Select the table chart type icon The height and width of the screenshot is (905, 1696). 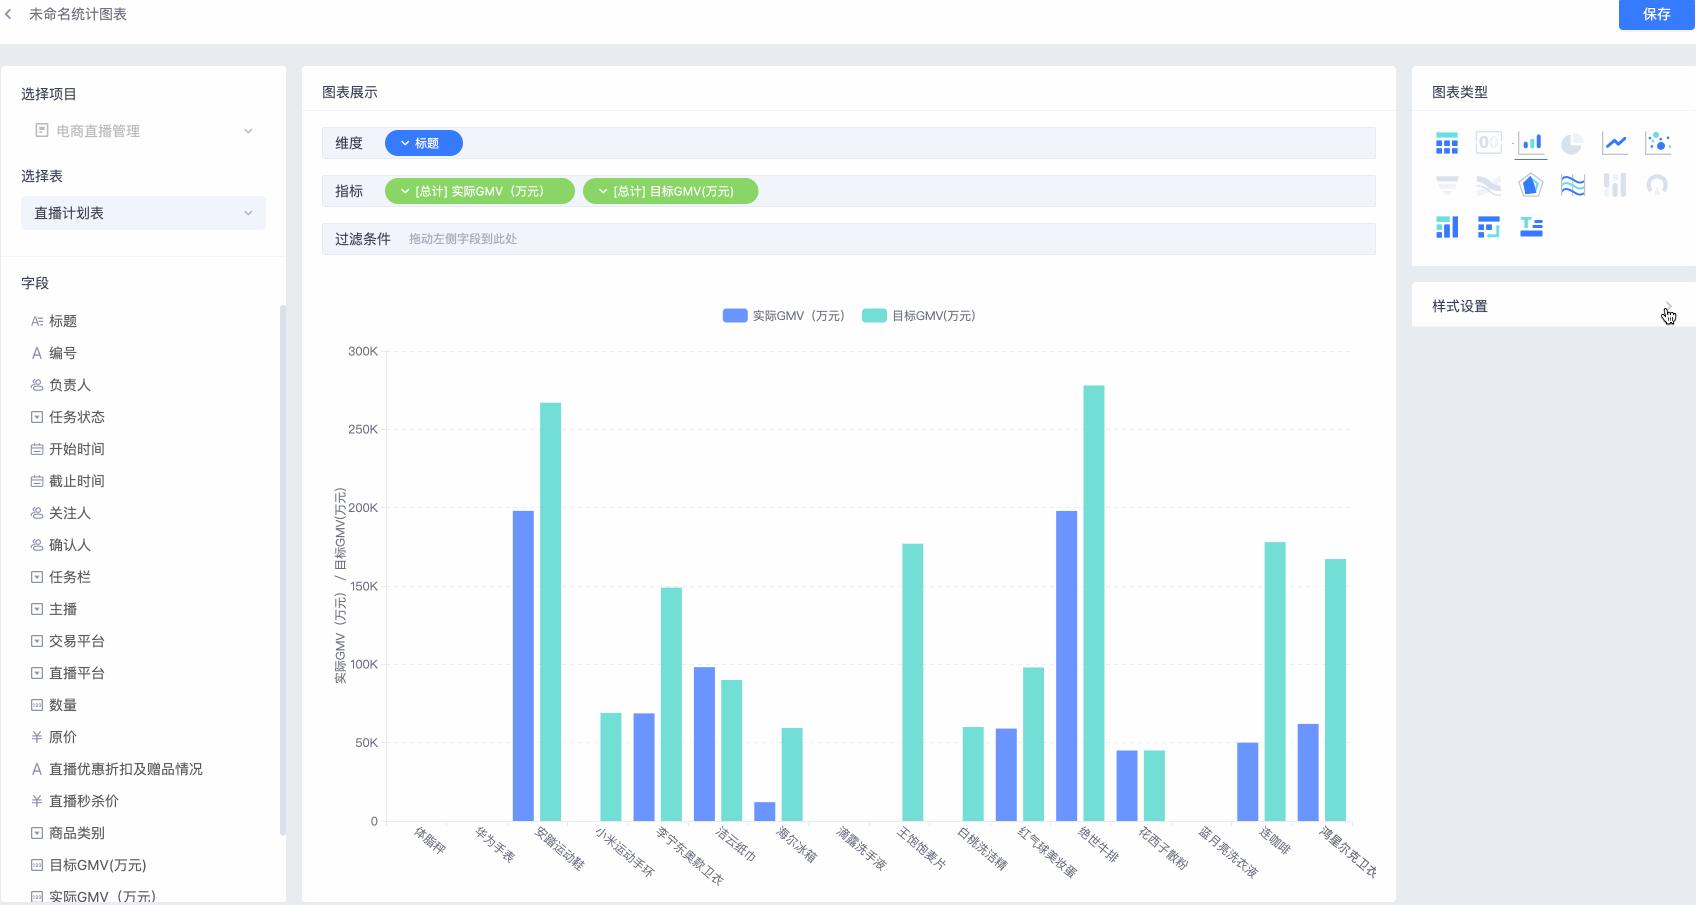tap(1446, 143)
